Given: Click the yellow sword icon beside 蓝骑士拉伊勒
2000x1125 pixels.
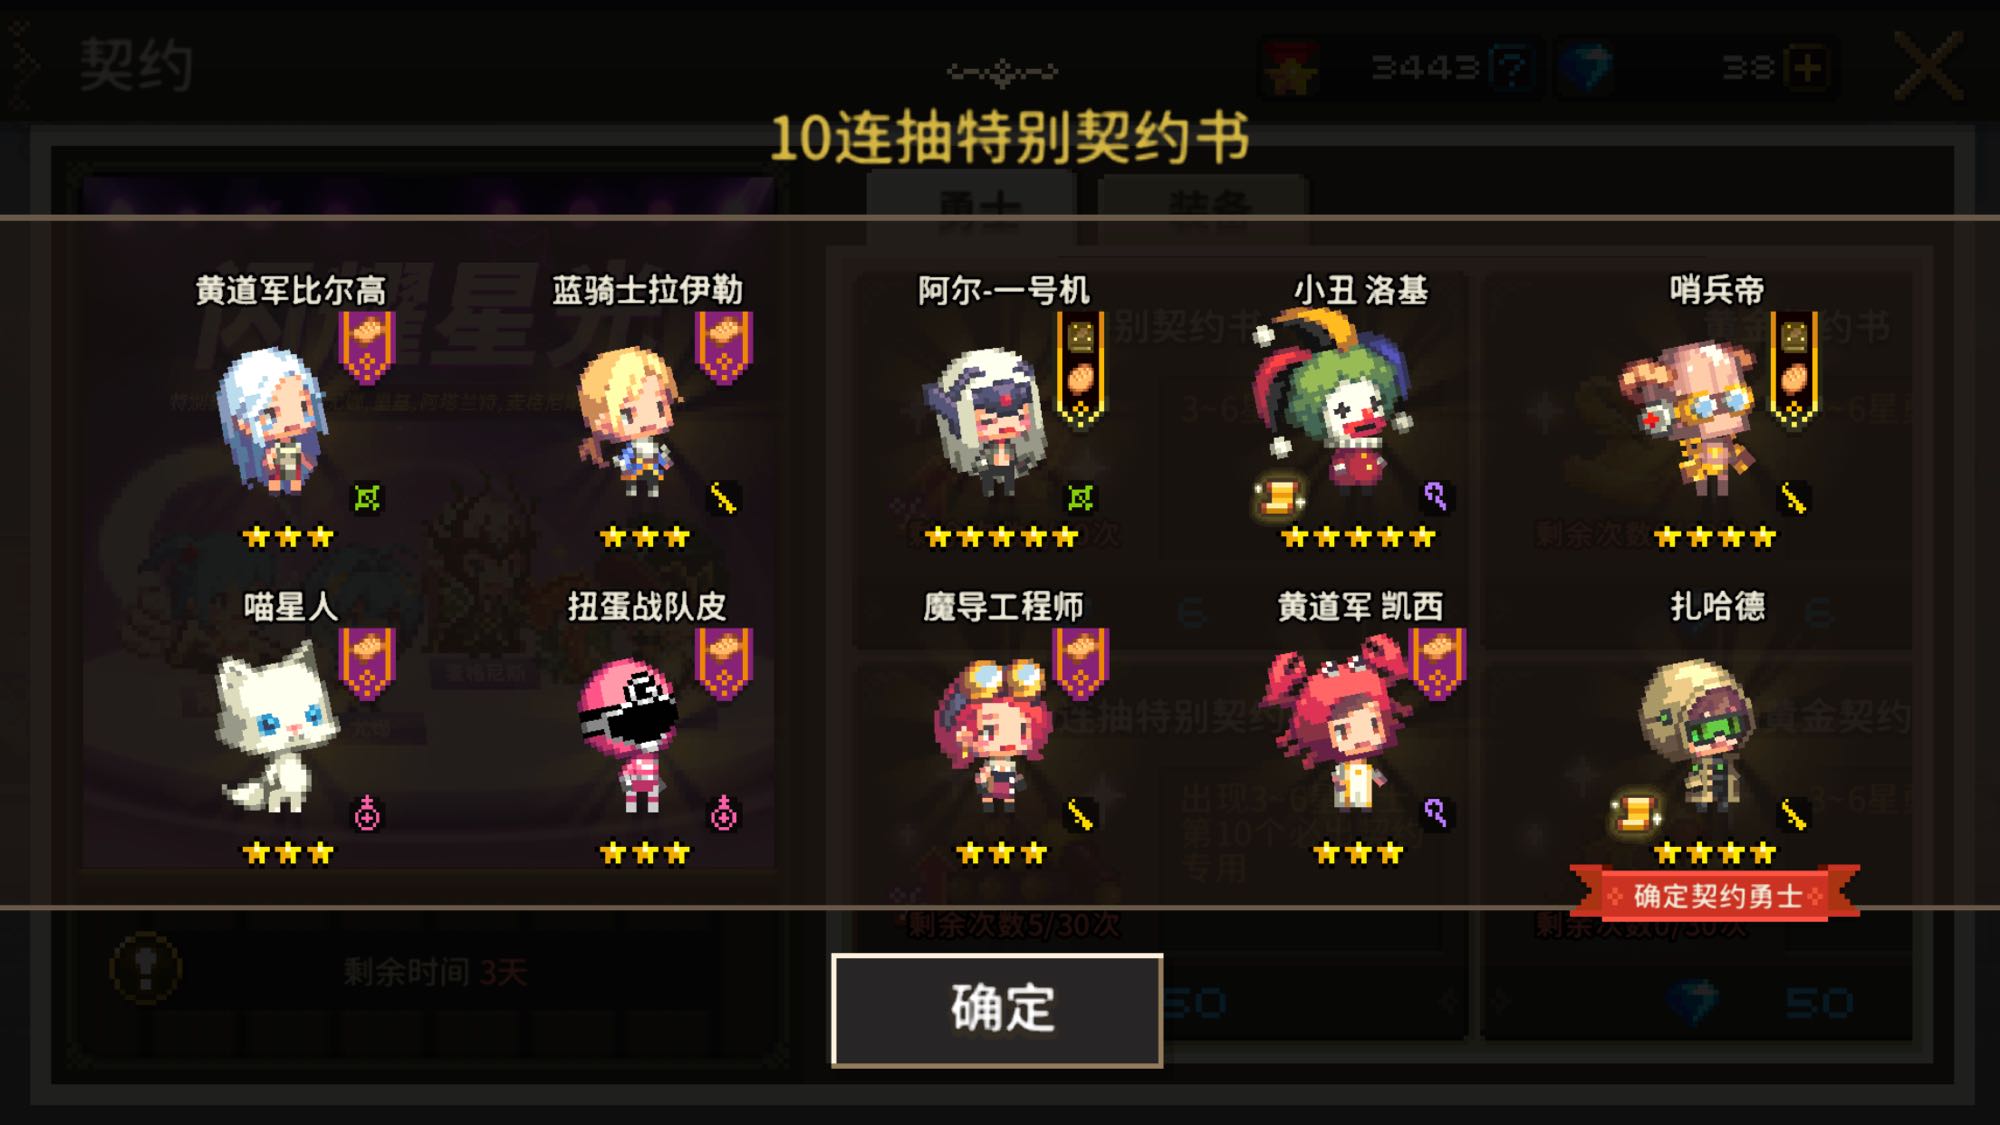Looking at the screenshot, I should (723, 497).
